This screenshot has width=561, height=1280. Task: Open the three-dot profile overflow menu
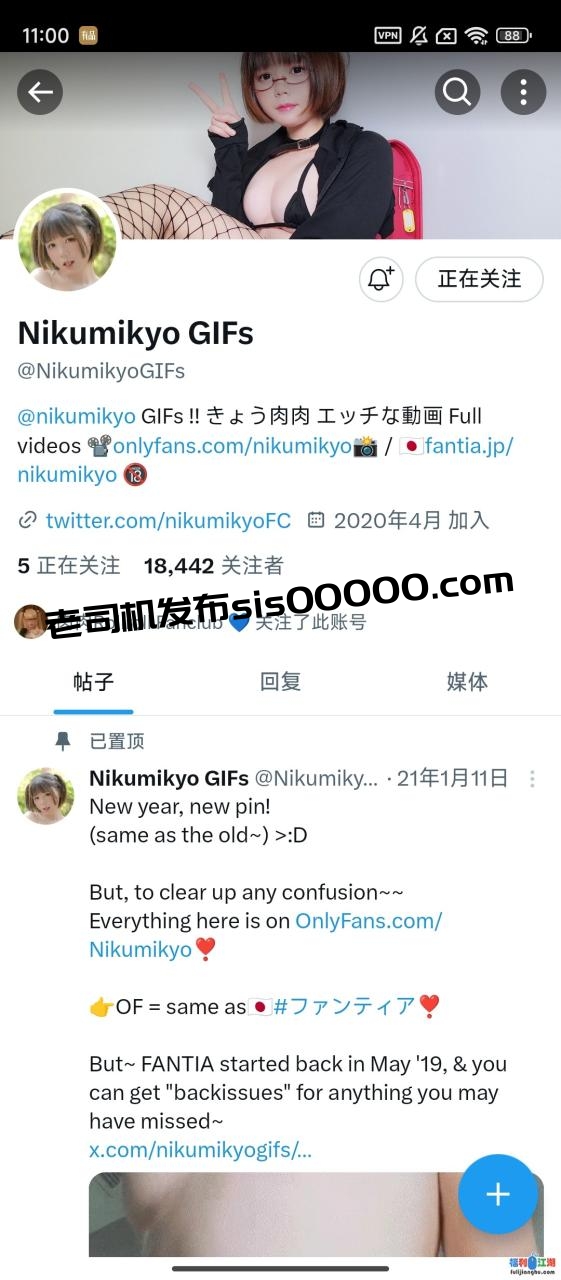(523, 93)
